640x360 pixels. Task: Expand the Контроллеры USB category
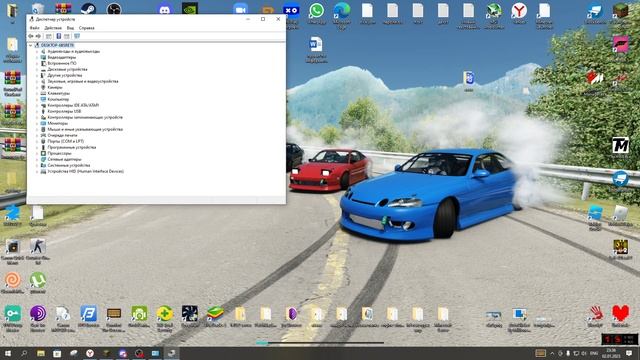(x=37, y=111)
